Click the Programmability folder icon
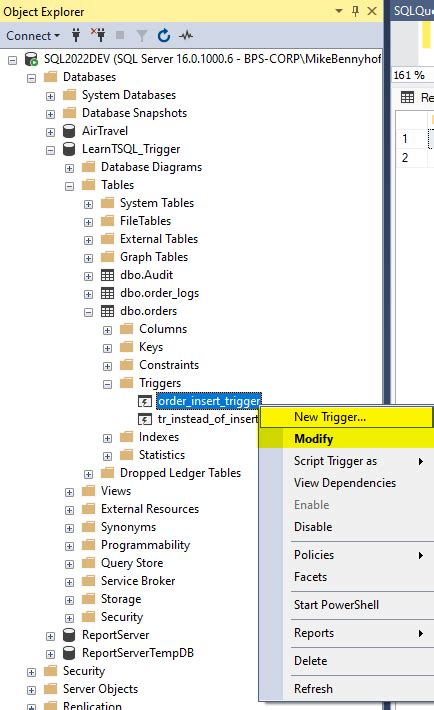The height and width of the screenshot is (710, 434). [x=88, y=545]
